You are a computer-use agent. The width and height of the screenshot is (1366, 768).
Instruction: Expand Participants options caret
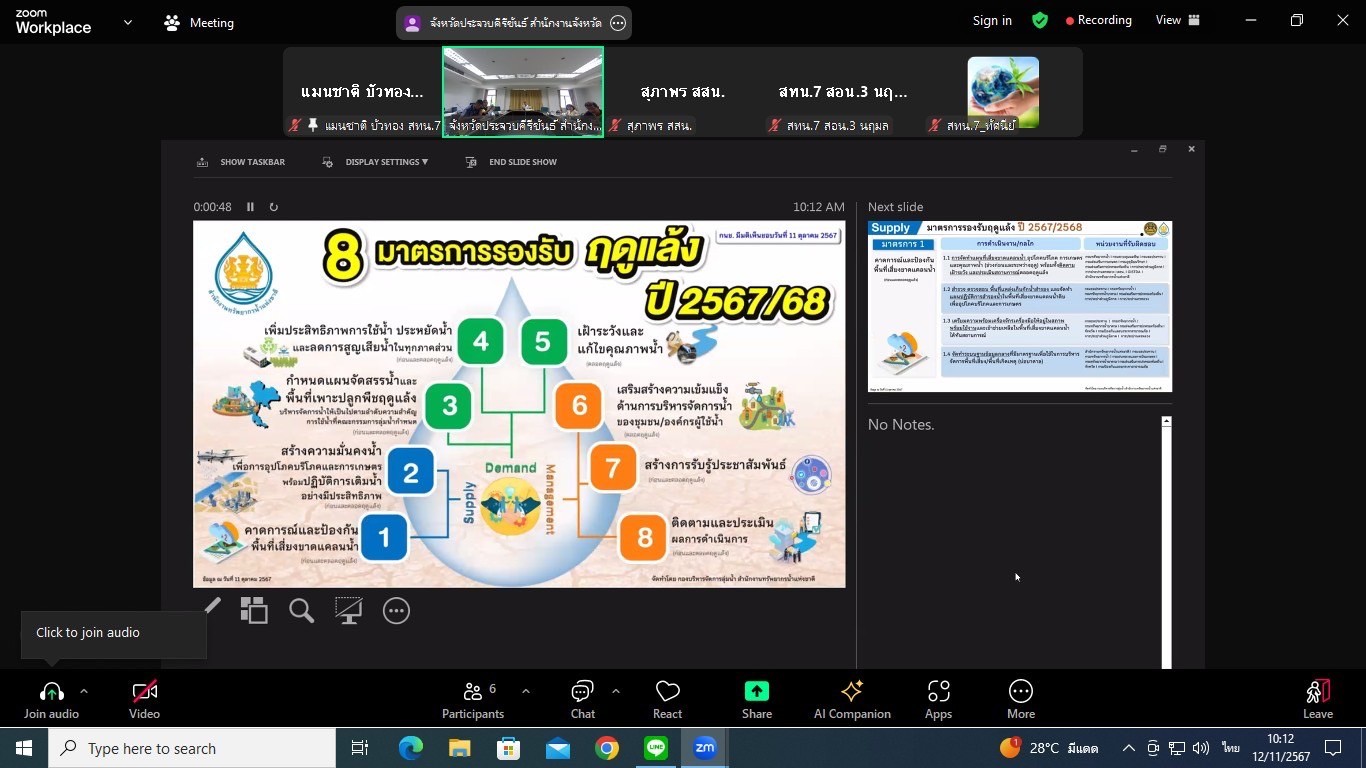coord(526,691)
